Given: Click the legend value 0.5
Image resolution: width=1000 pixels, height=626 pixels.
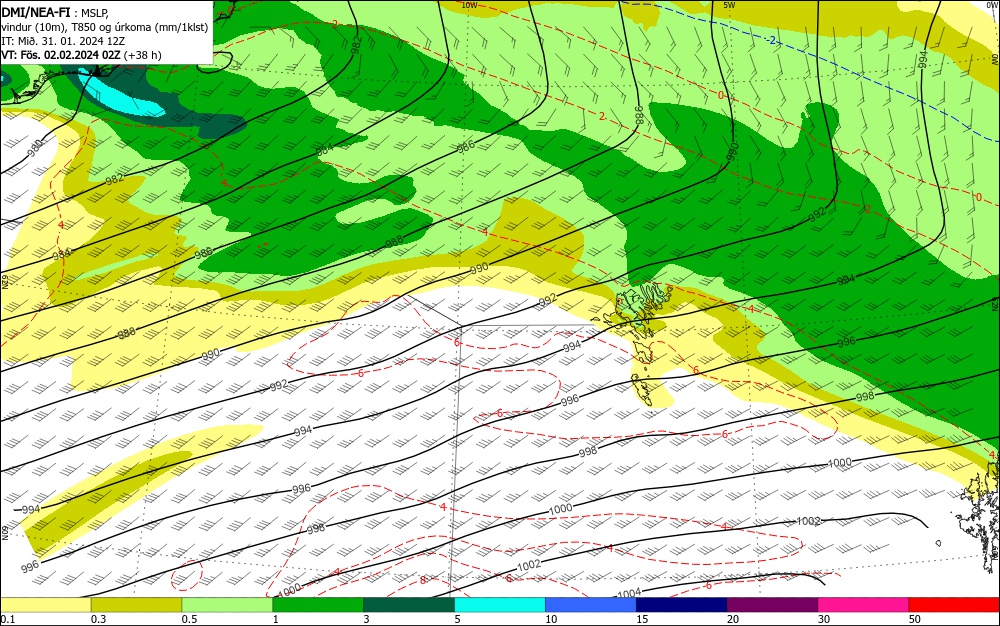Looking at the screenshot, I should click(x=189, y=619).
